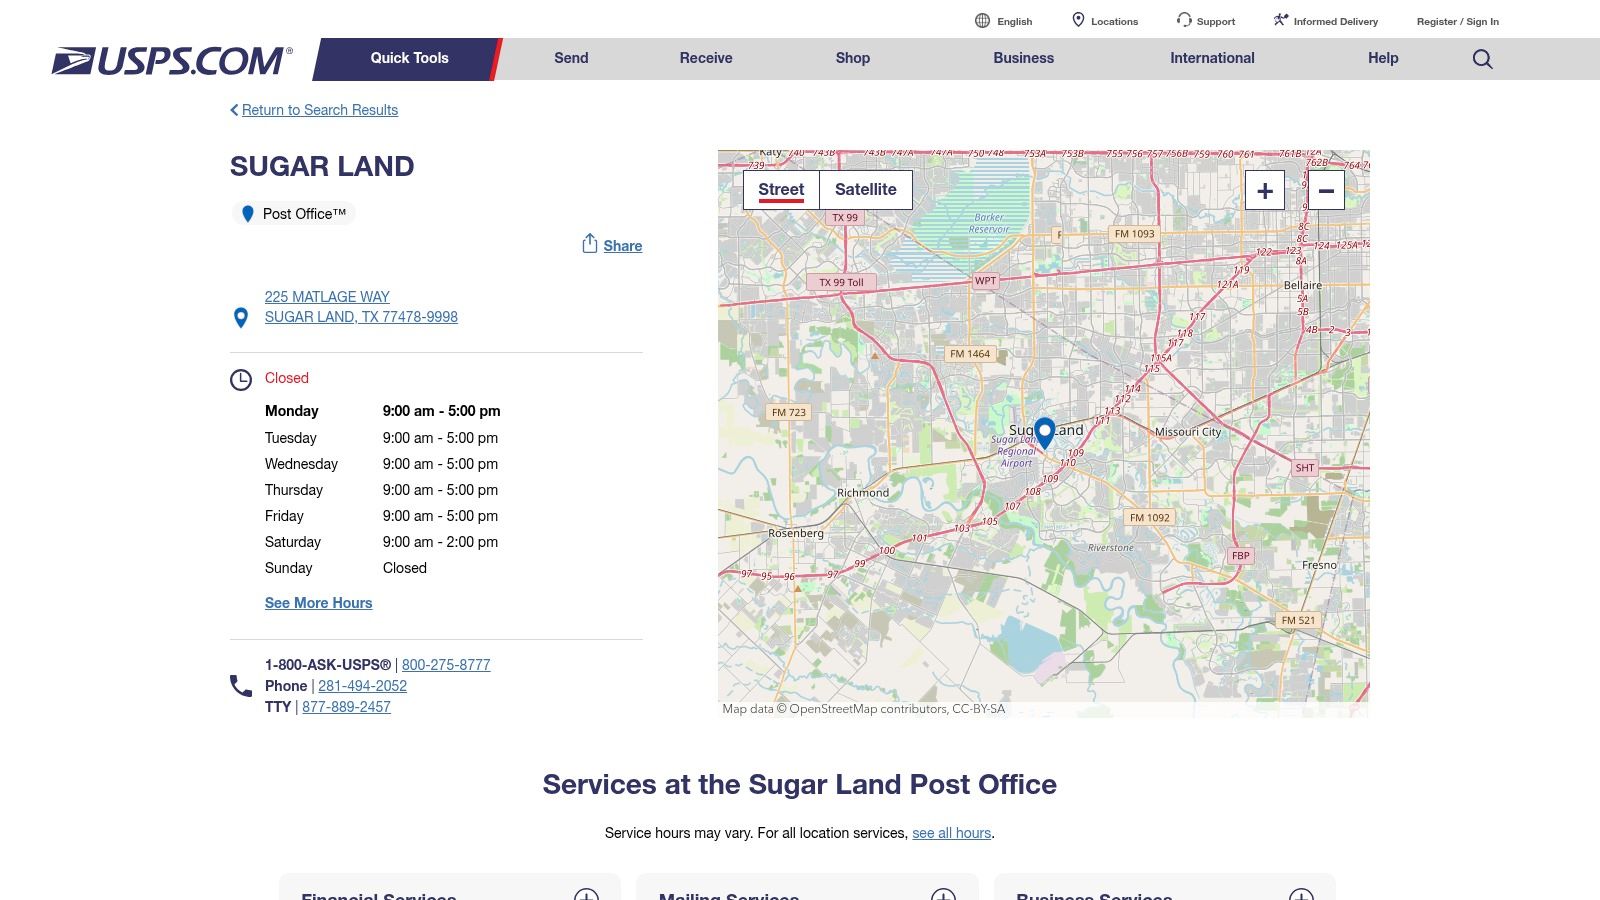1600x900 pixels.
Task: Zoom out with map minus button
Action: pyautogui.click(x=1326, y=190)
